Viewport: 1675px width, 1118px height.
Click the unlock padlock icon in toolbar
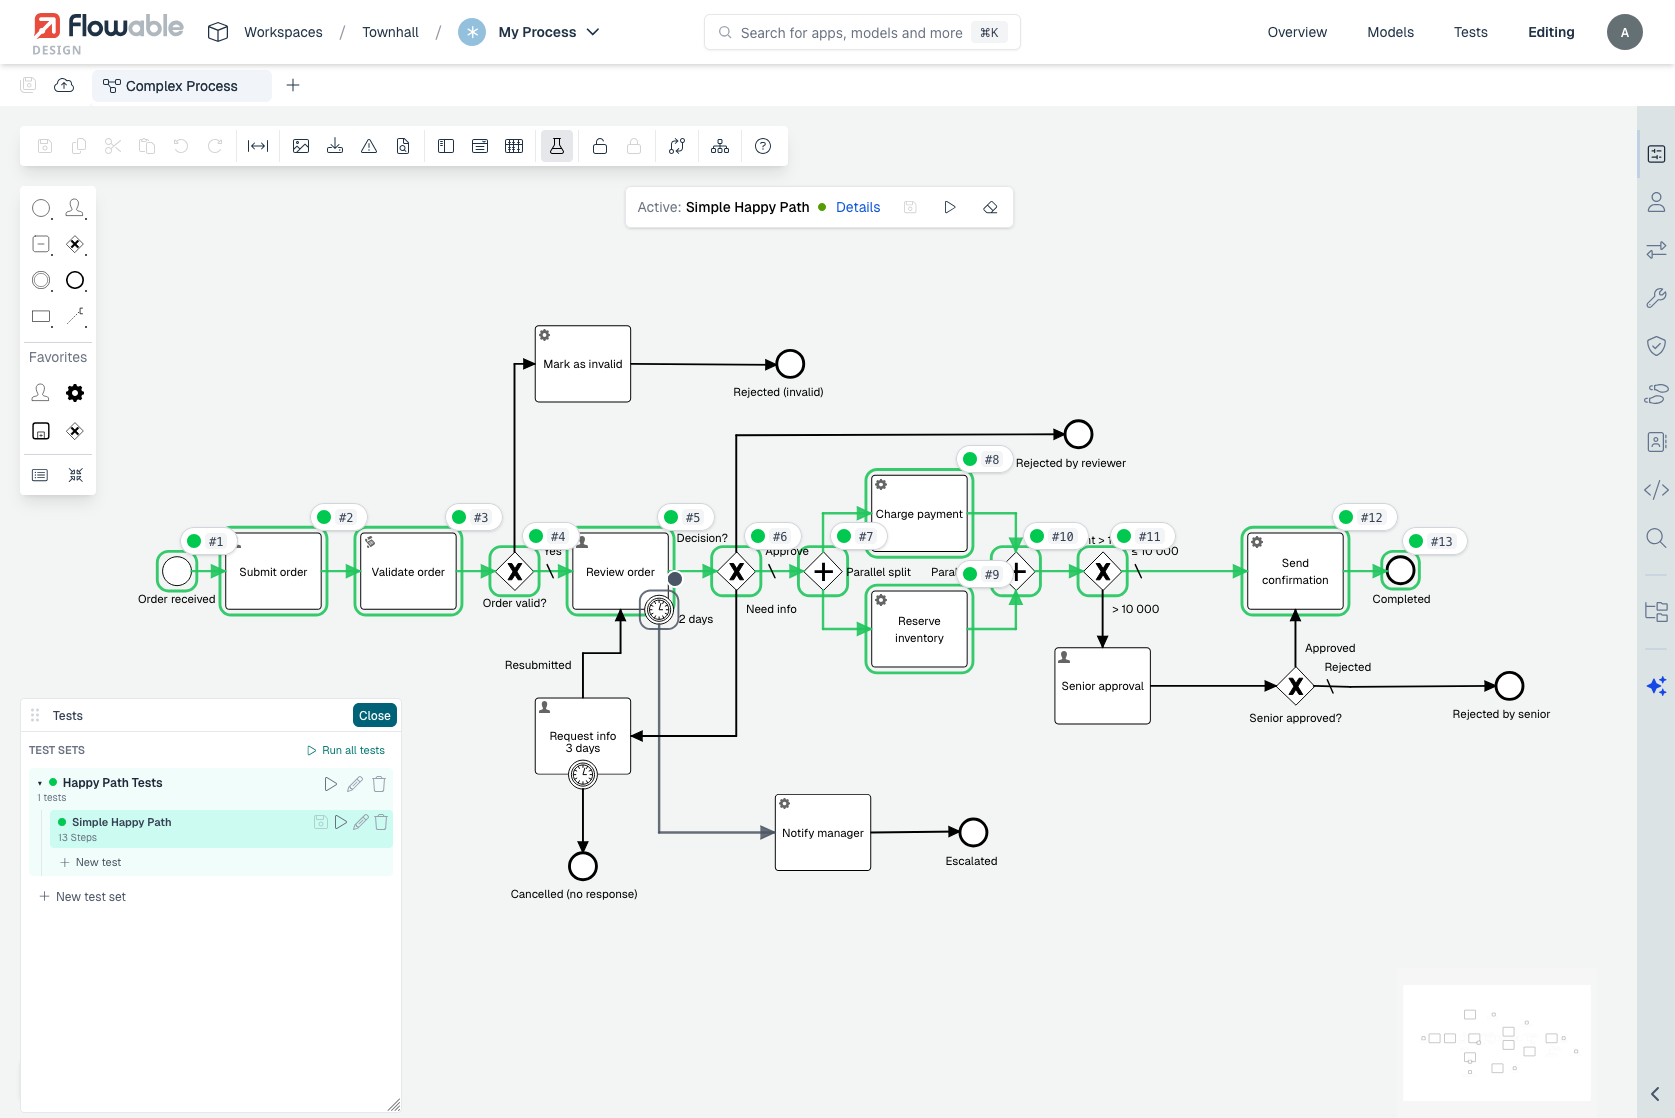pos(600,146)
